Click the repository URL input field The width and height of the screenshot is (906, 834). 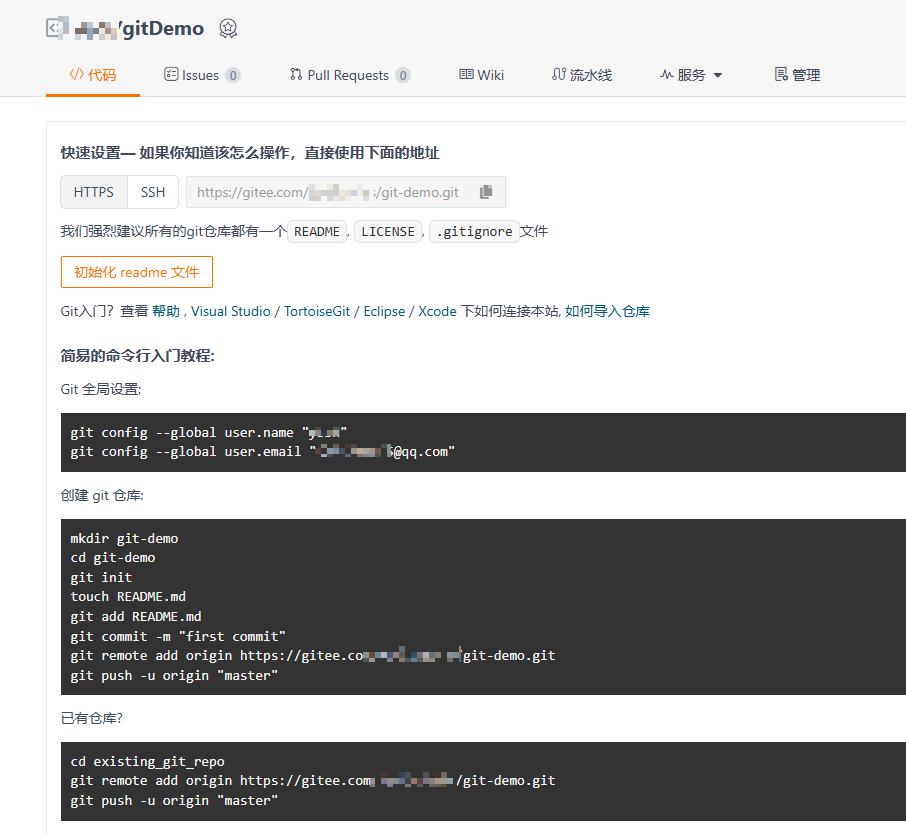coord(346,192)
